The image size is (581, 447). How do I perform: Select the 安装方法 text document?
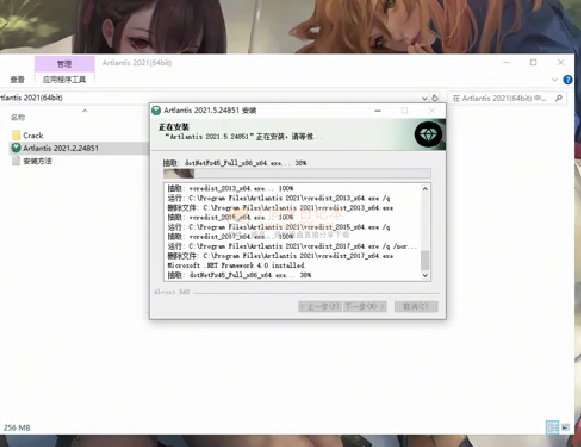pos(37,161)
